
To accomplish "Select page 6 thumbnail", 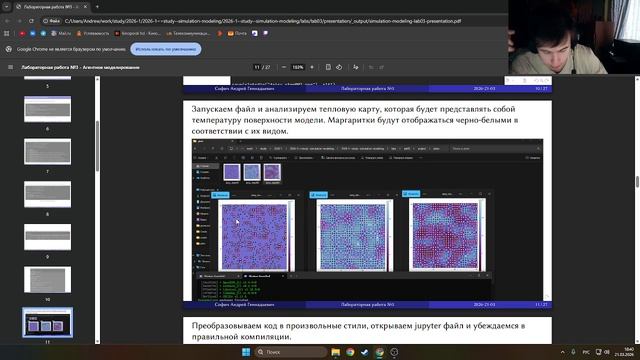I will coord(47,109).
